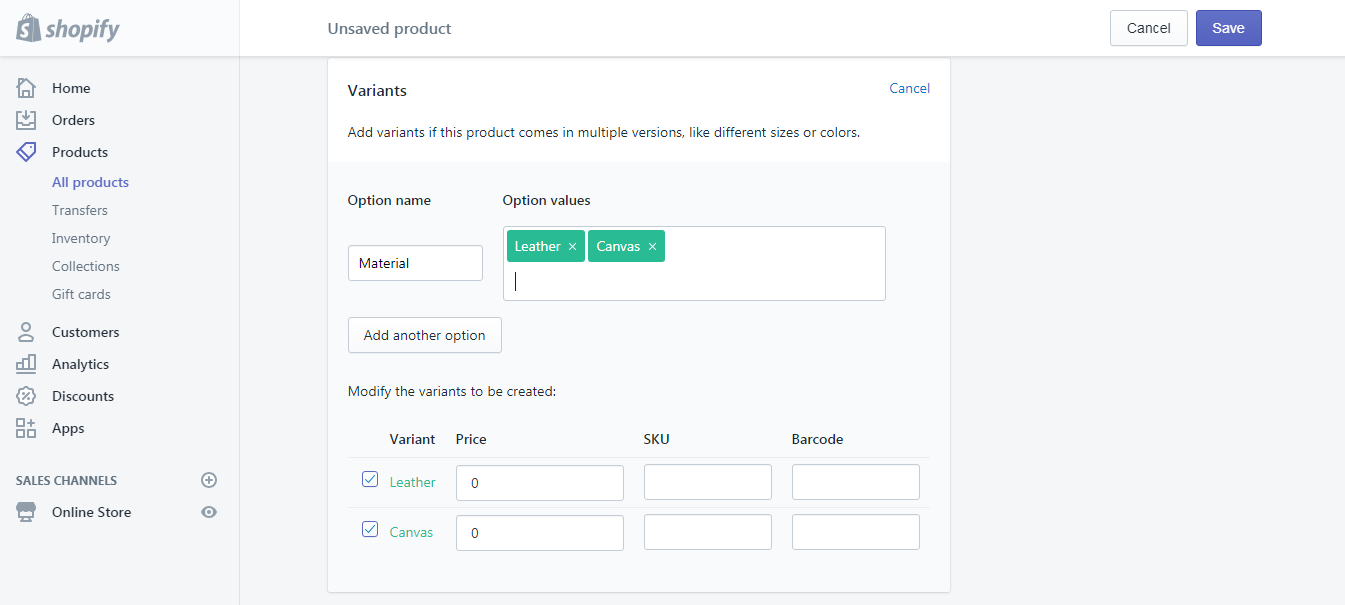Click the Variants card heading
This screenshot has width=1345, height=605.
(377, 90)
